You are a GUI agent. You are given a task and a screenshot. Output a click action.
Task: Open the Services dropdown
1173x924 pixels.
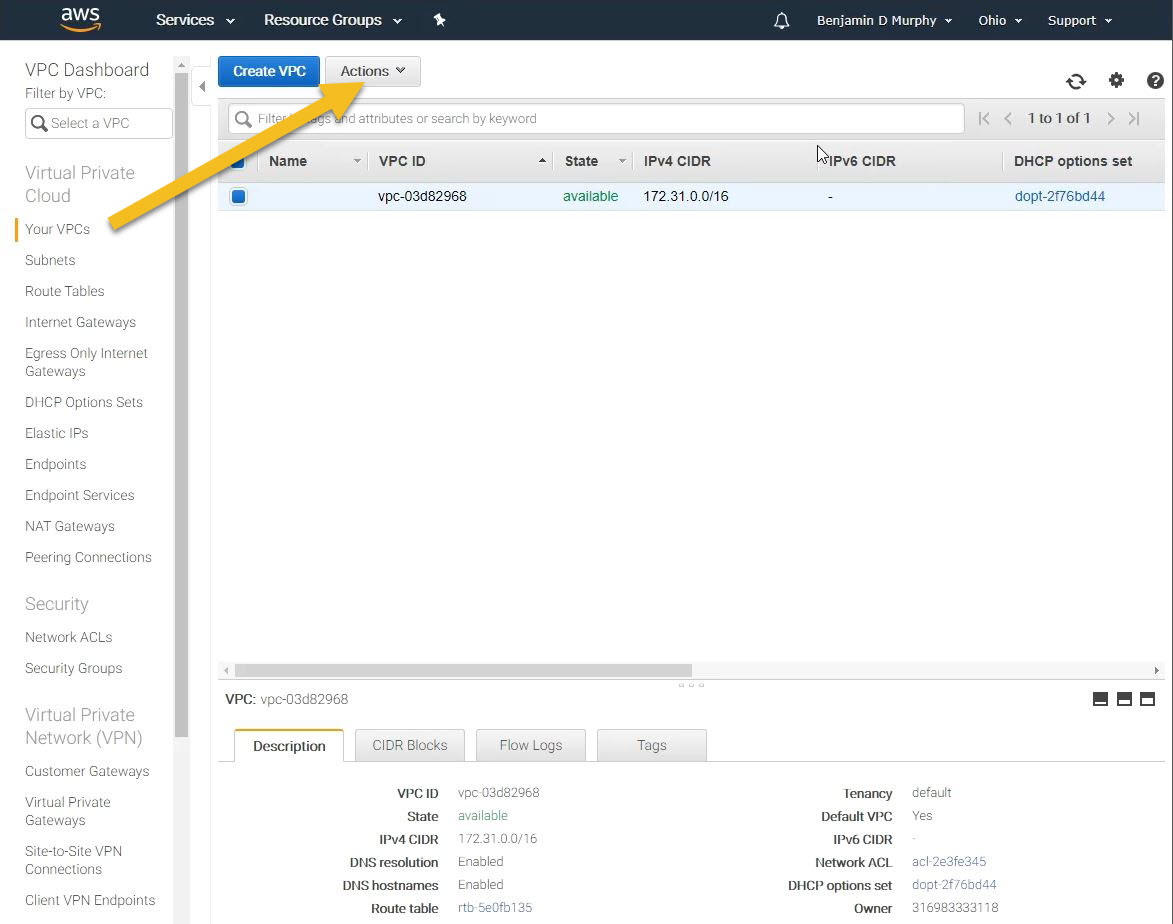click(195, 20)
